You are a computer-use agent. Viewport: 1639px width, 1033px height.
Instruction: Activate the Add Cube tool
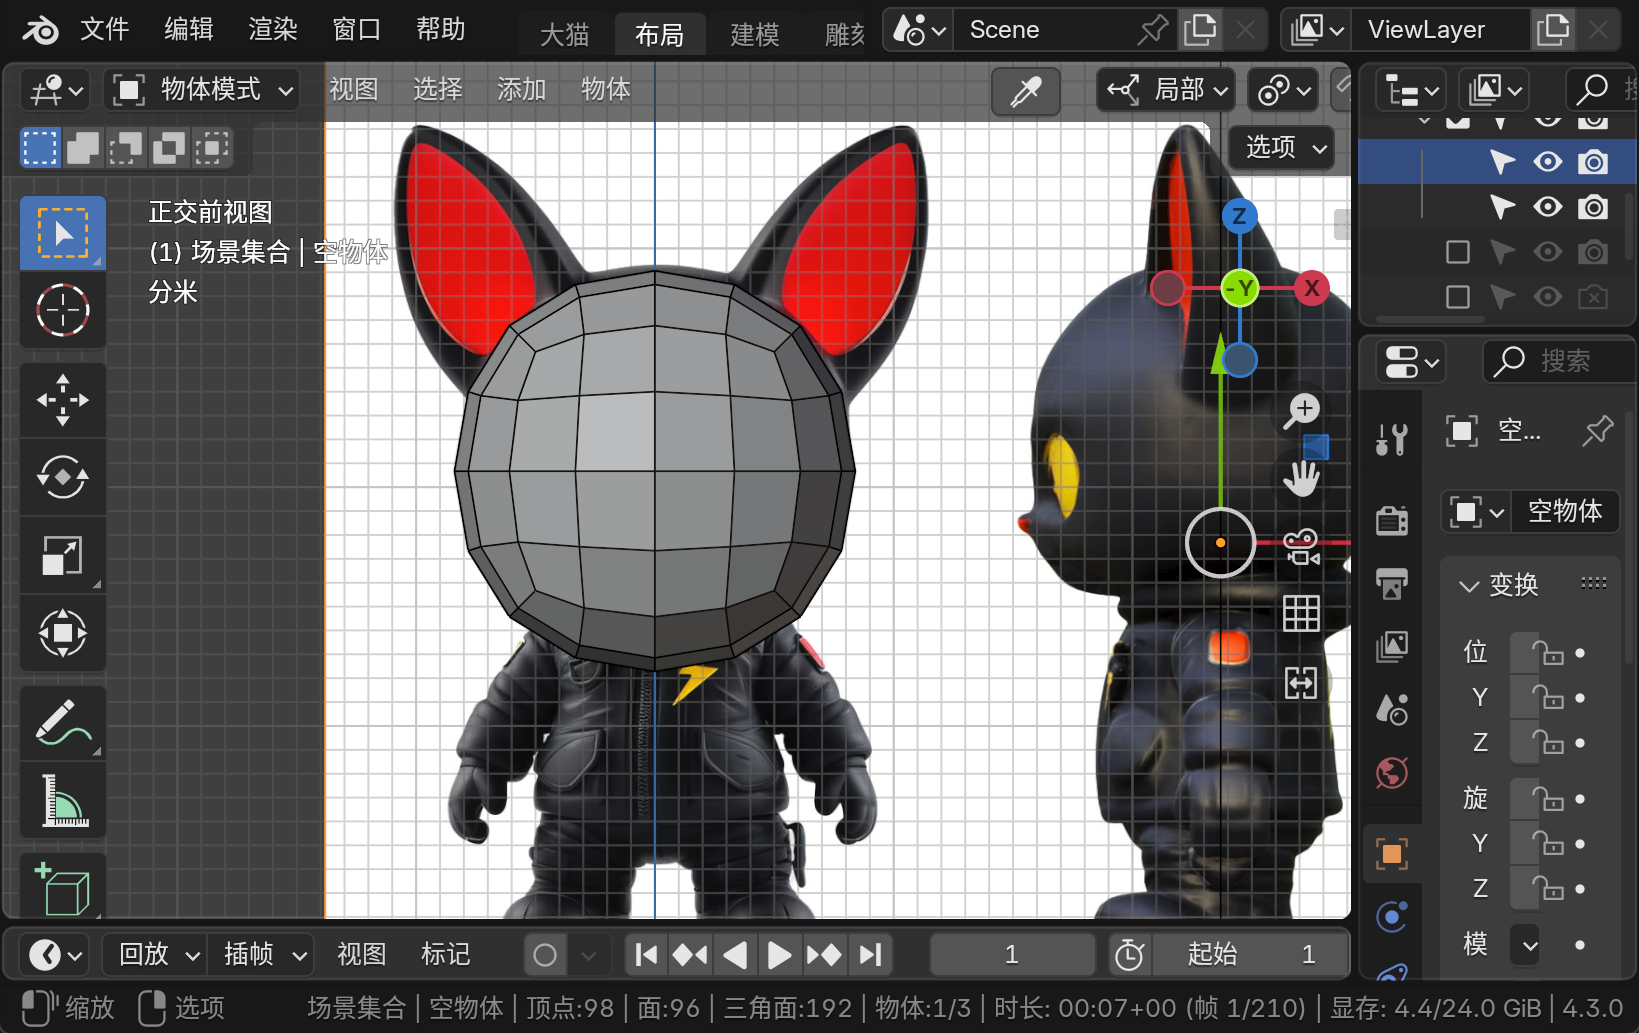pyautogui.click(x=63, y=887)
